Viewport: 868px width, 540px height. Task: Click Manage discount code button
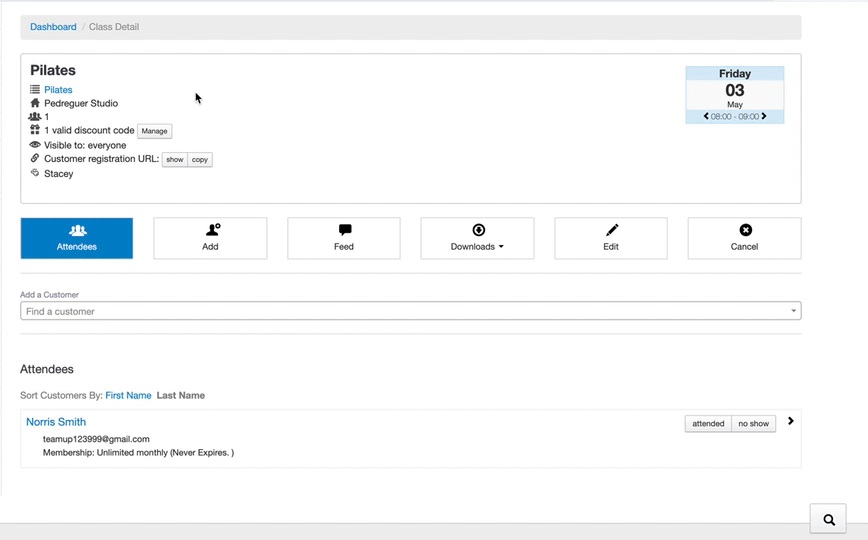coord(154,131)
